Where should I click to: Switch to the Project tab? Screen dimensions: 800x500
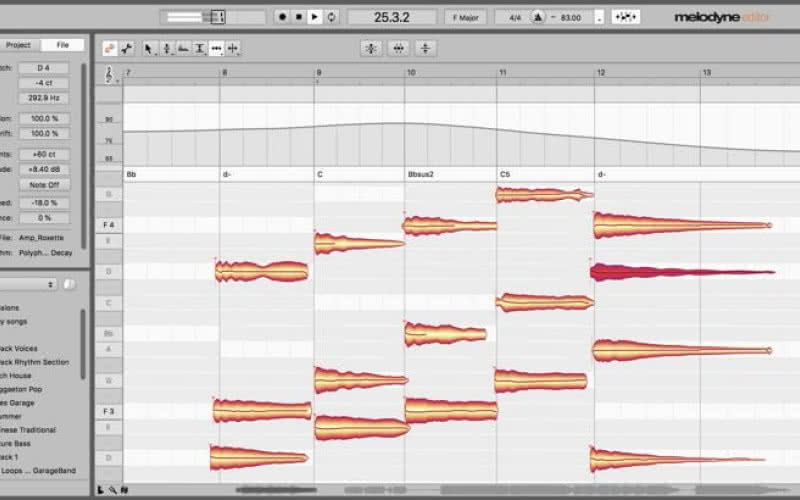click(19, 45)
